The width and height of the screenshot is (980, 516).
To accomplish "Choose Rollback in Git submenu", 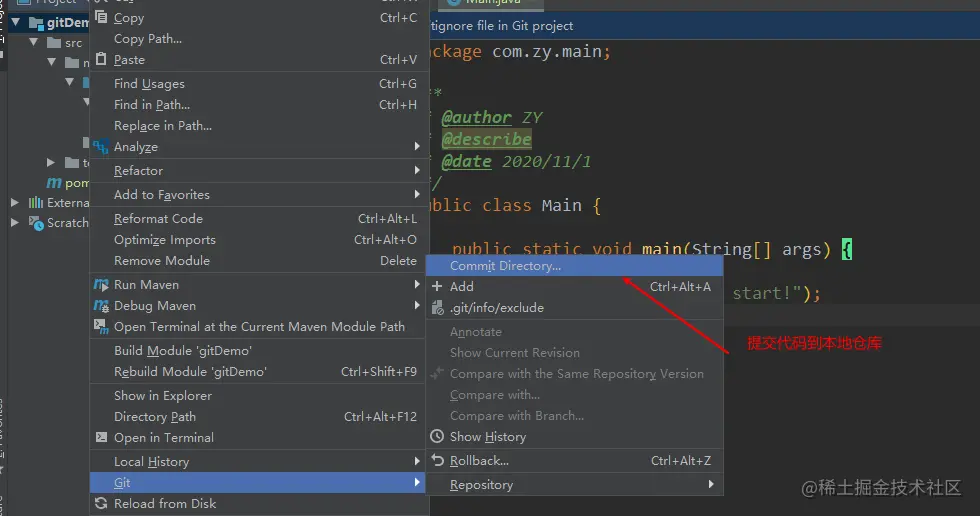I will click(x=574, y=460).
